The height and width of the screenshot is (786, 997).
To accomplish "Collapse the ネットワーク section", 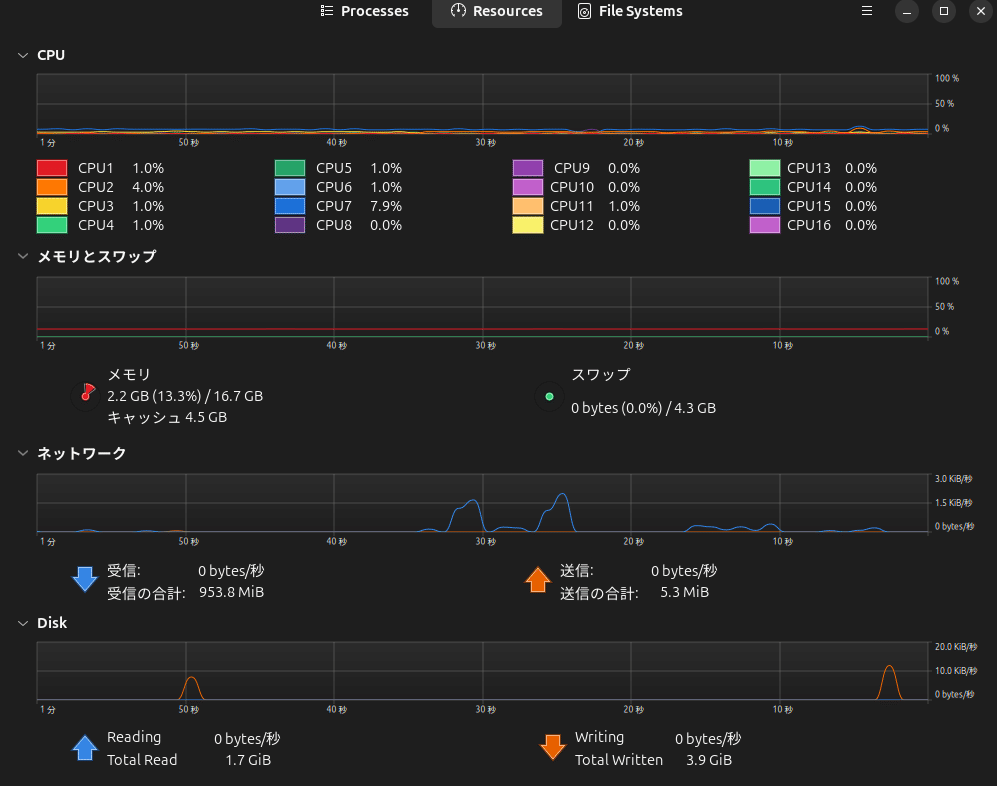I will [x=23, y=453].
